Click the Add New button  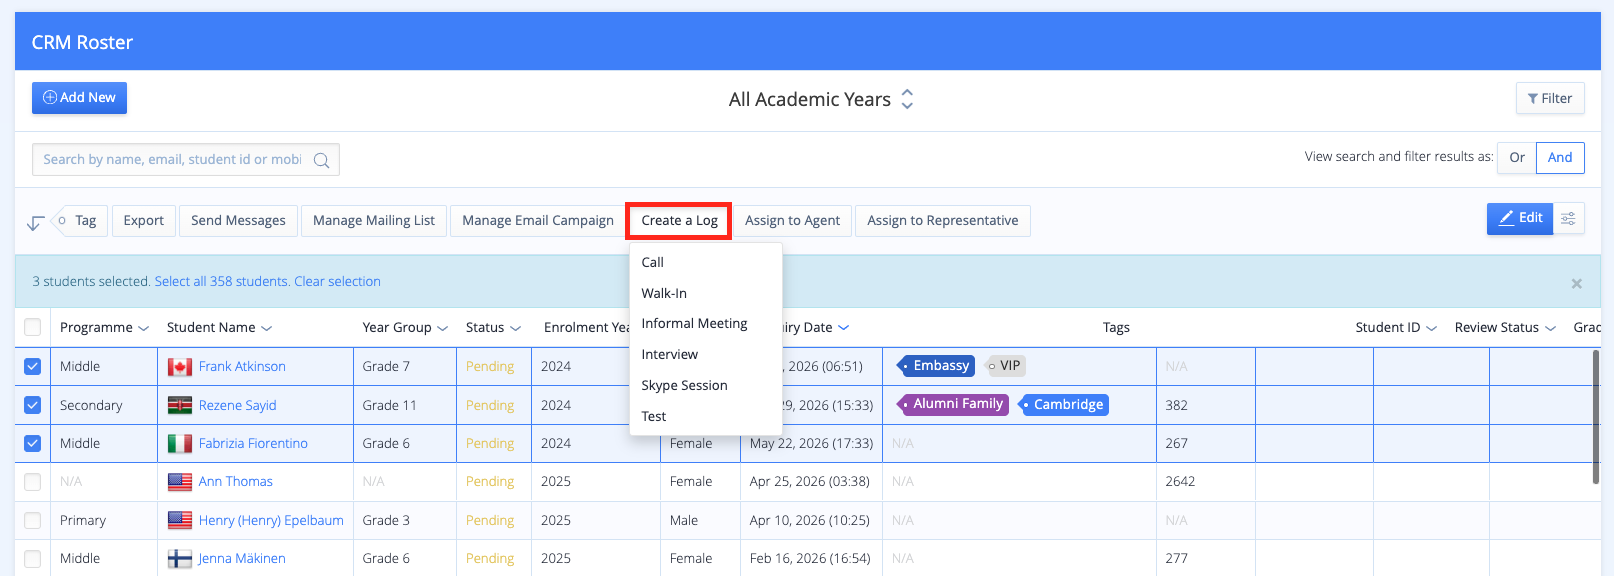point(79,98)
